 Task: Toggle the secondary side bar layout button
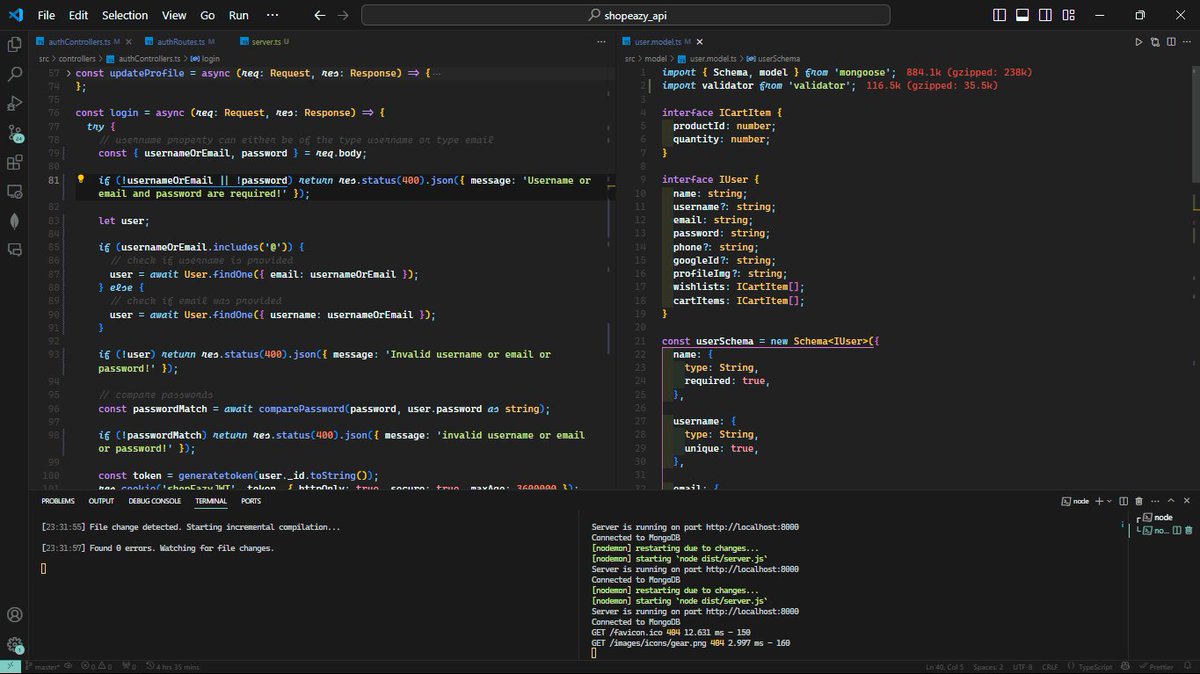(1045, 15)
